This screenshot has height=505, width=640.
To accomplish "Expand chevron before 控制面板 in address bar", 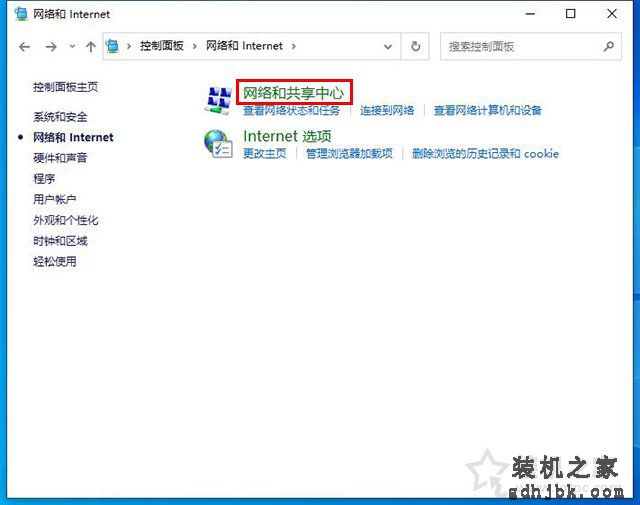I will click(x=129, y=46).
